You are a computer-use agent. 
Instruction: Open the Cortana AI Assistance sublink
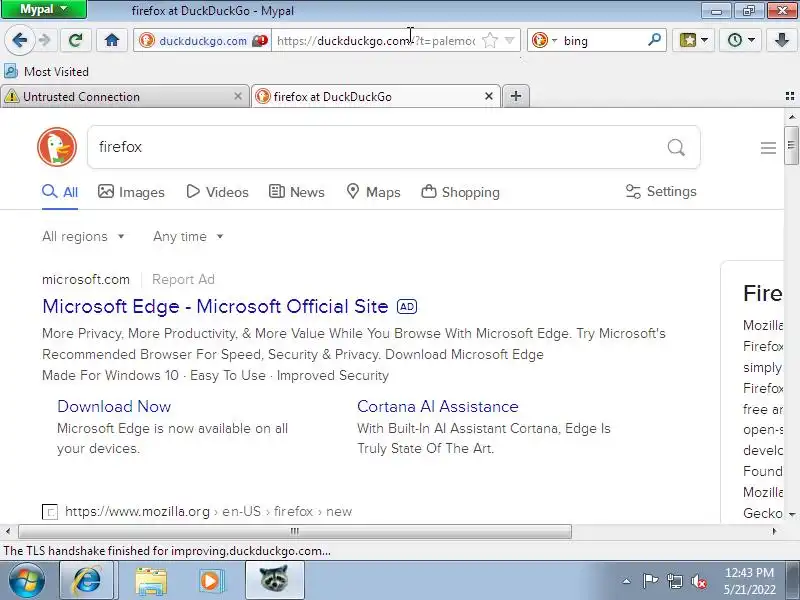tap(438, 406)
